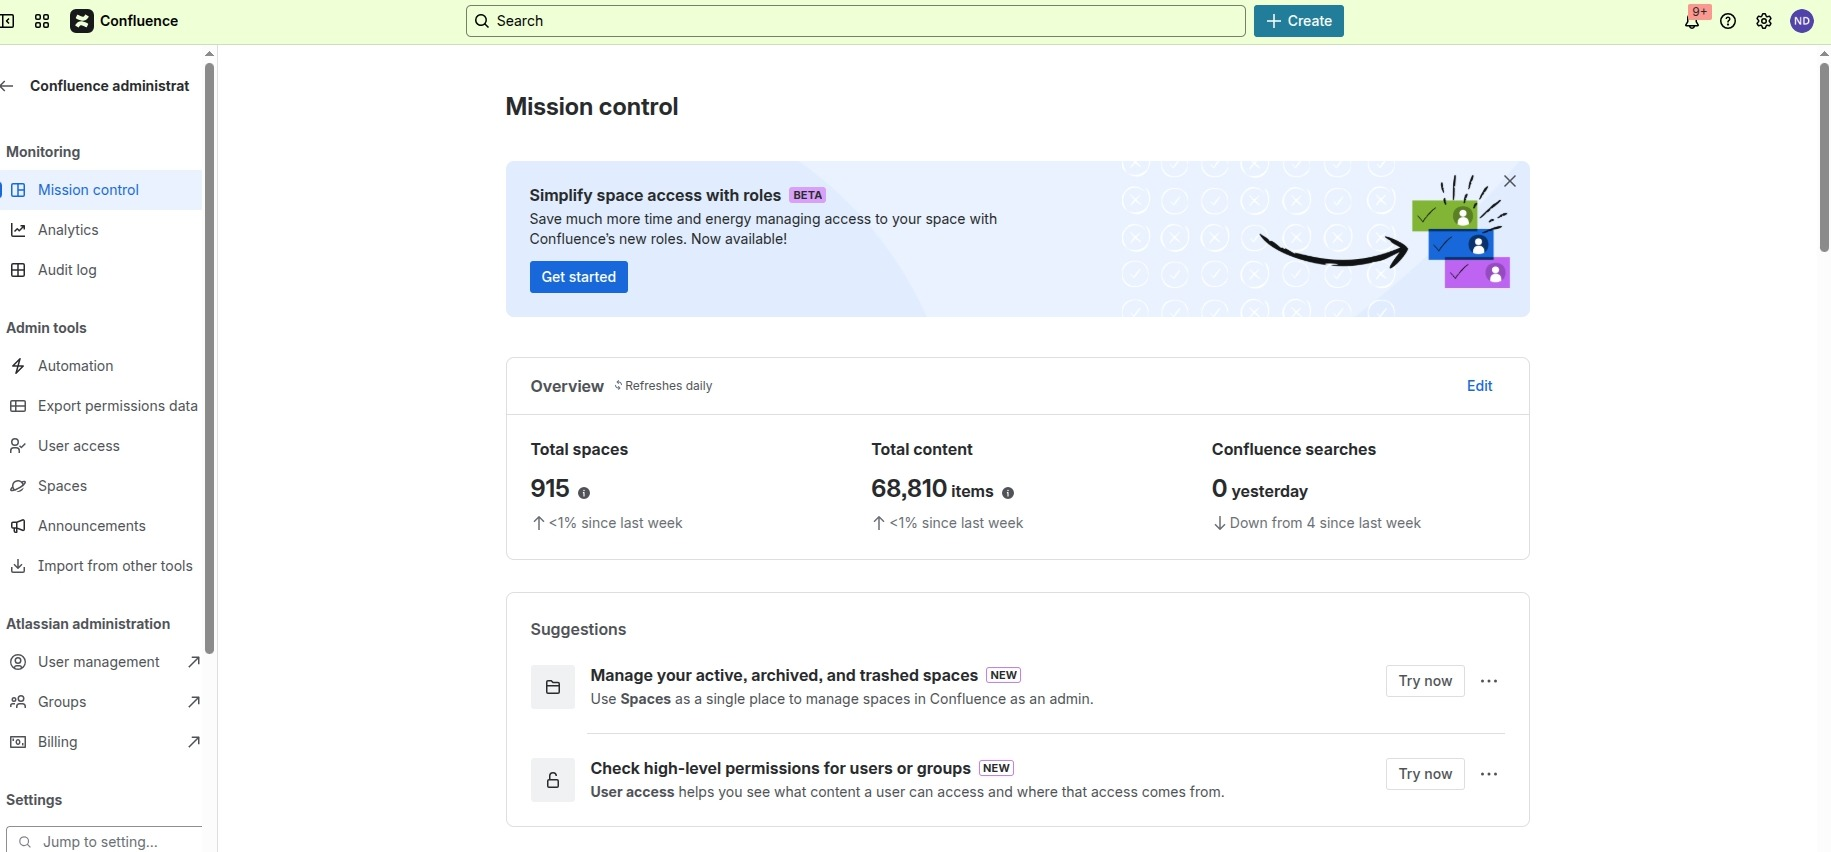Click the main page vertical scrollbar
1831x852 pixels.
(x=1824, y=160)
